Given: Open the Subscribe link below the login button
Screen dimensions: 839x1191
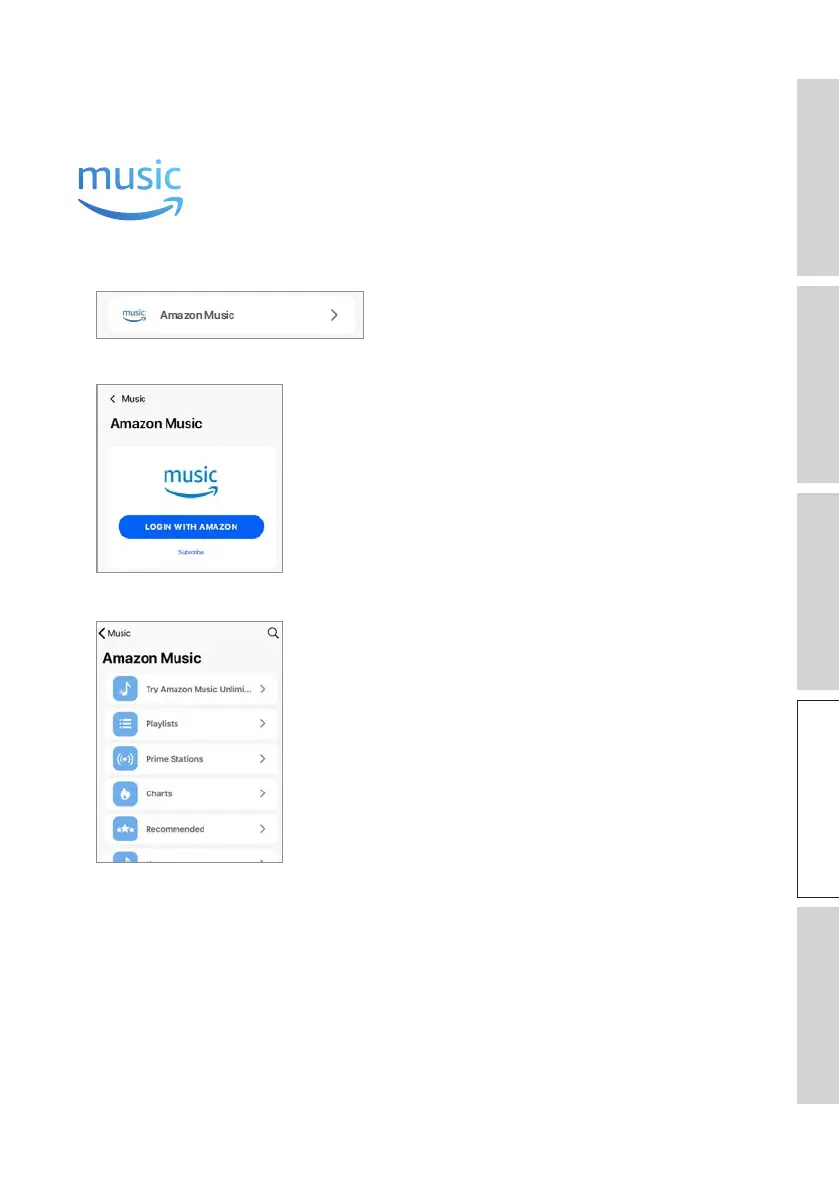Looking at the screenshot, I should pos(191,552).
